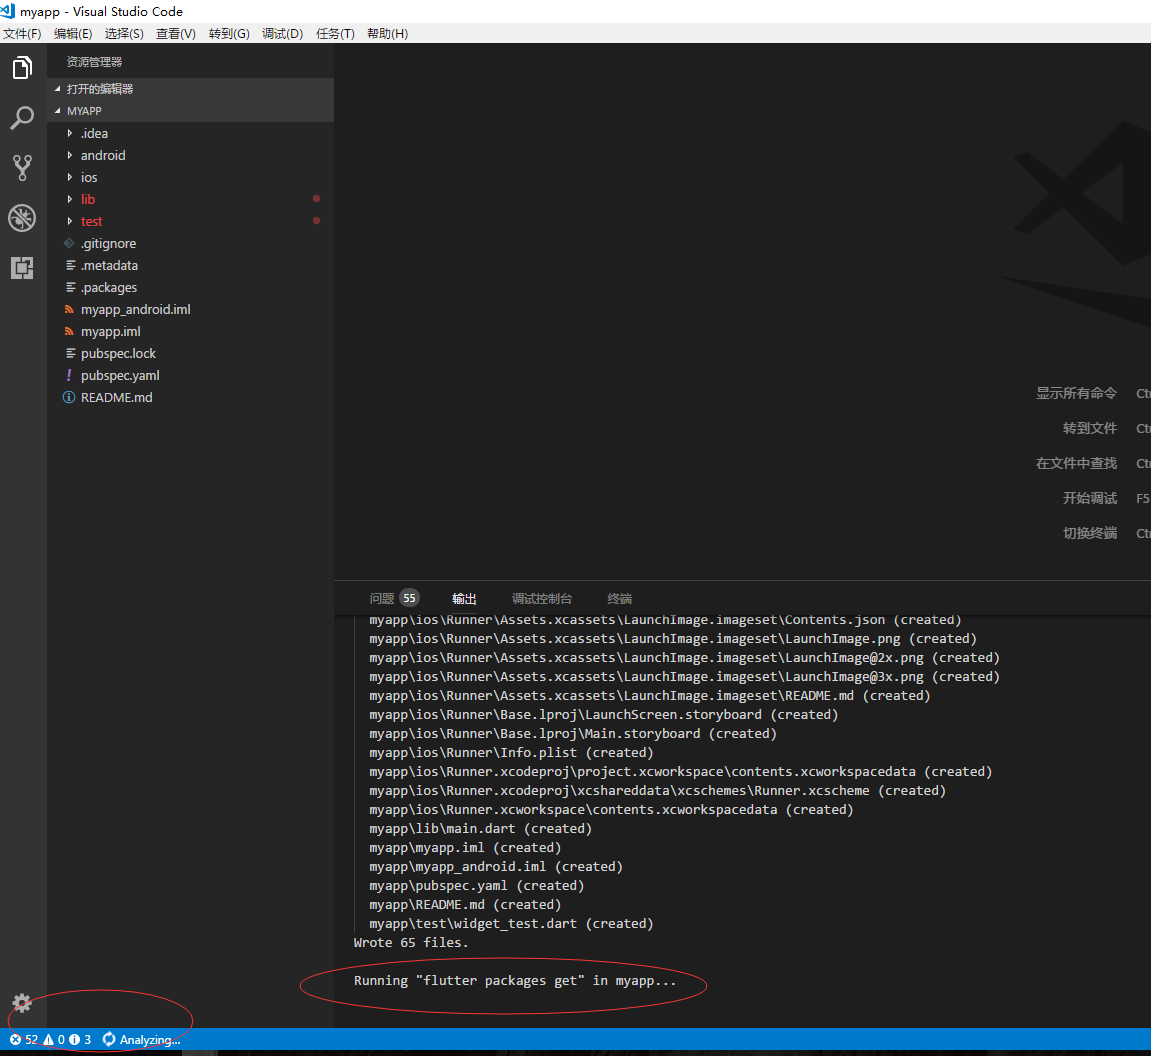
Task: Expand the test folder
Action: pyautogui.click(x=70, y=221)
